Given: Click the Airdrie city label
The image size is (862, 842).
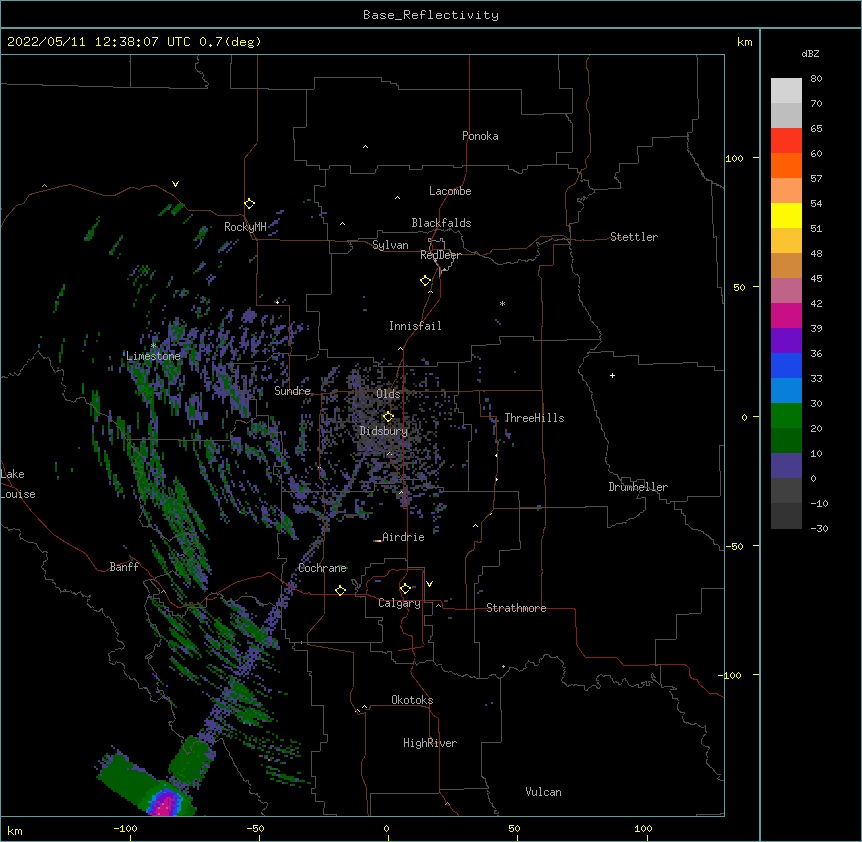Looking at the screenshot, I should point(404,537).
